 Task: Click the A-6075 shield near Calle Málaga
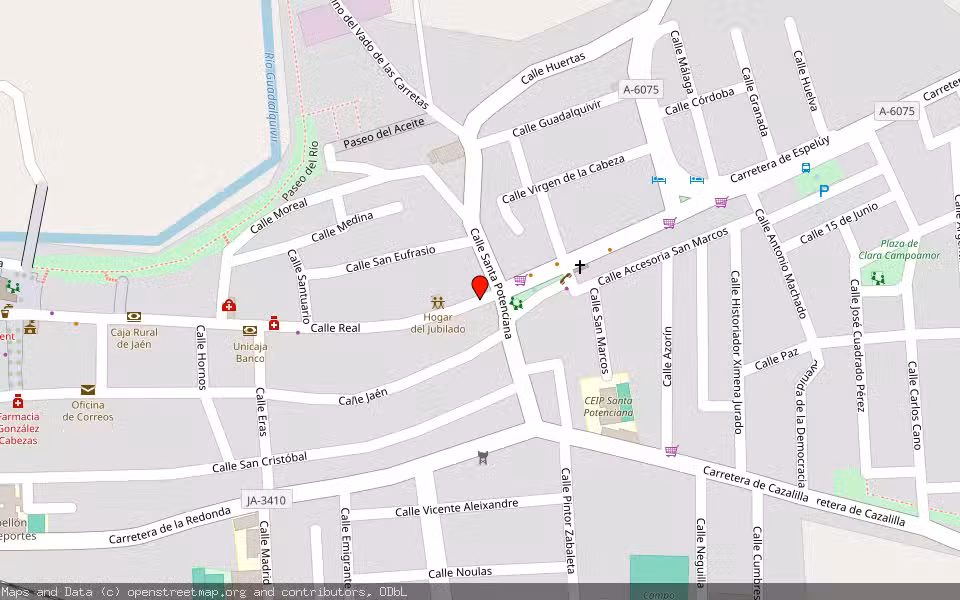640,90
